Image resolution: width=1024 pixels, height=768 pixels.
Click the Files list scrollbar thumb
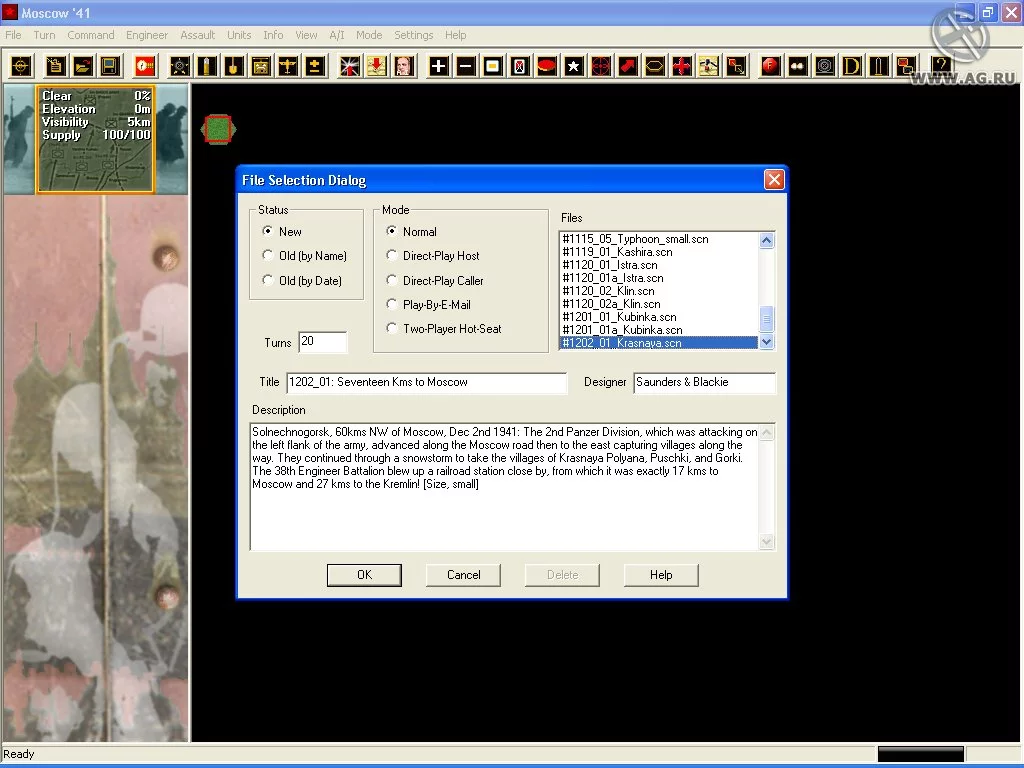pos(767,319)
